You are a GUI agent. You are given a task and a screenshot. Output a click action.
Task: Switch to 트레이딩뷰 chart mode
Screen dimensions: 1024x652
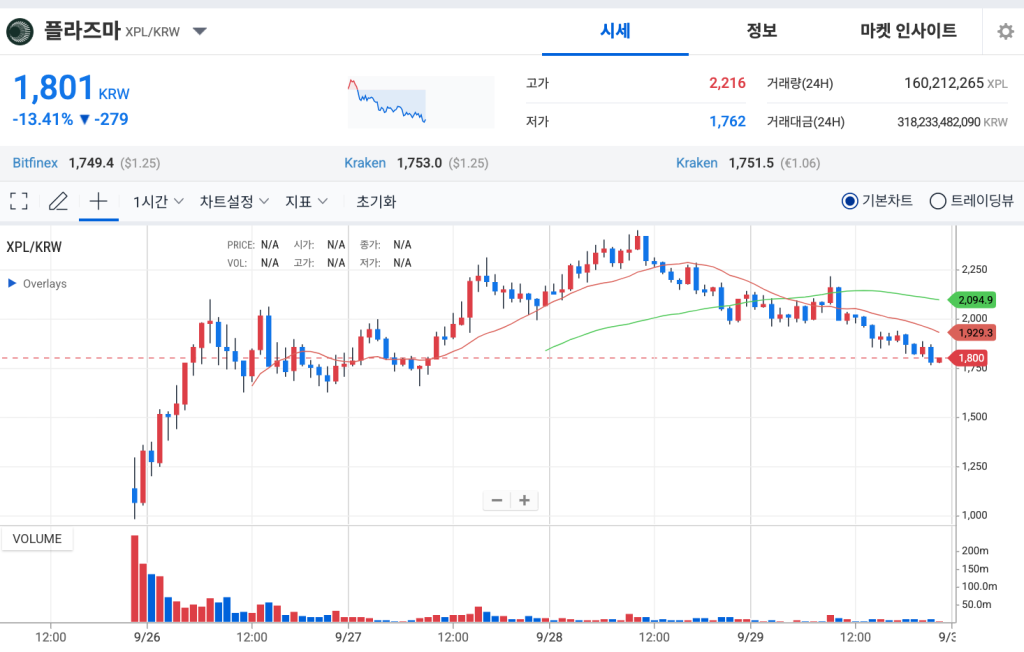(938, 200)
